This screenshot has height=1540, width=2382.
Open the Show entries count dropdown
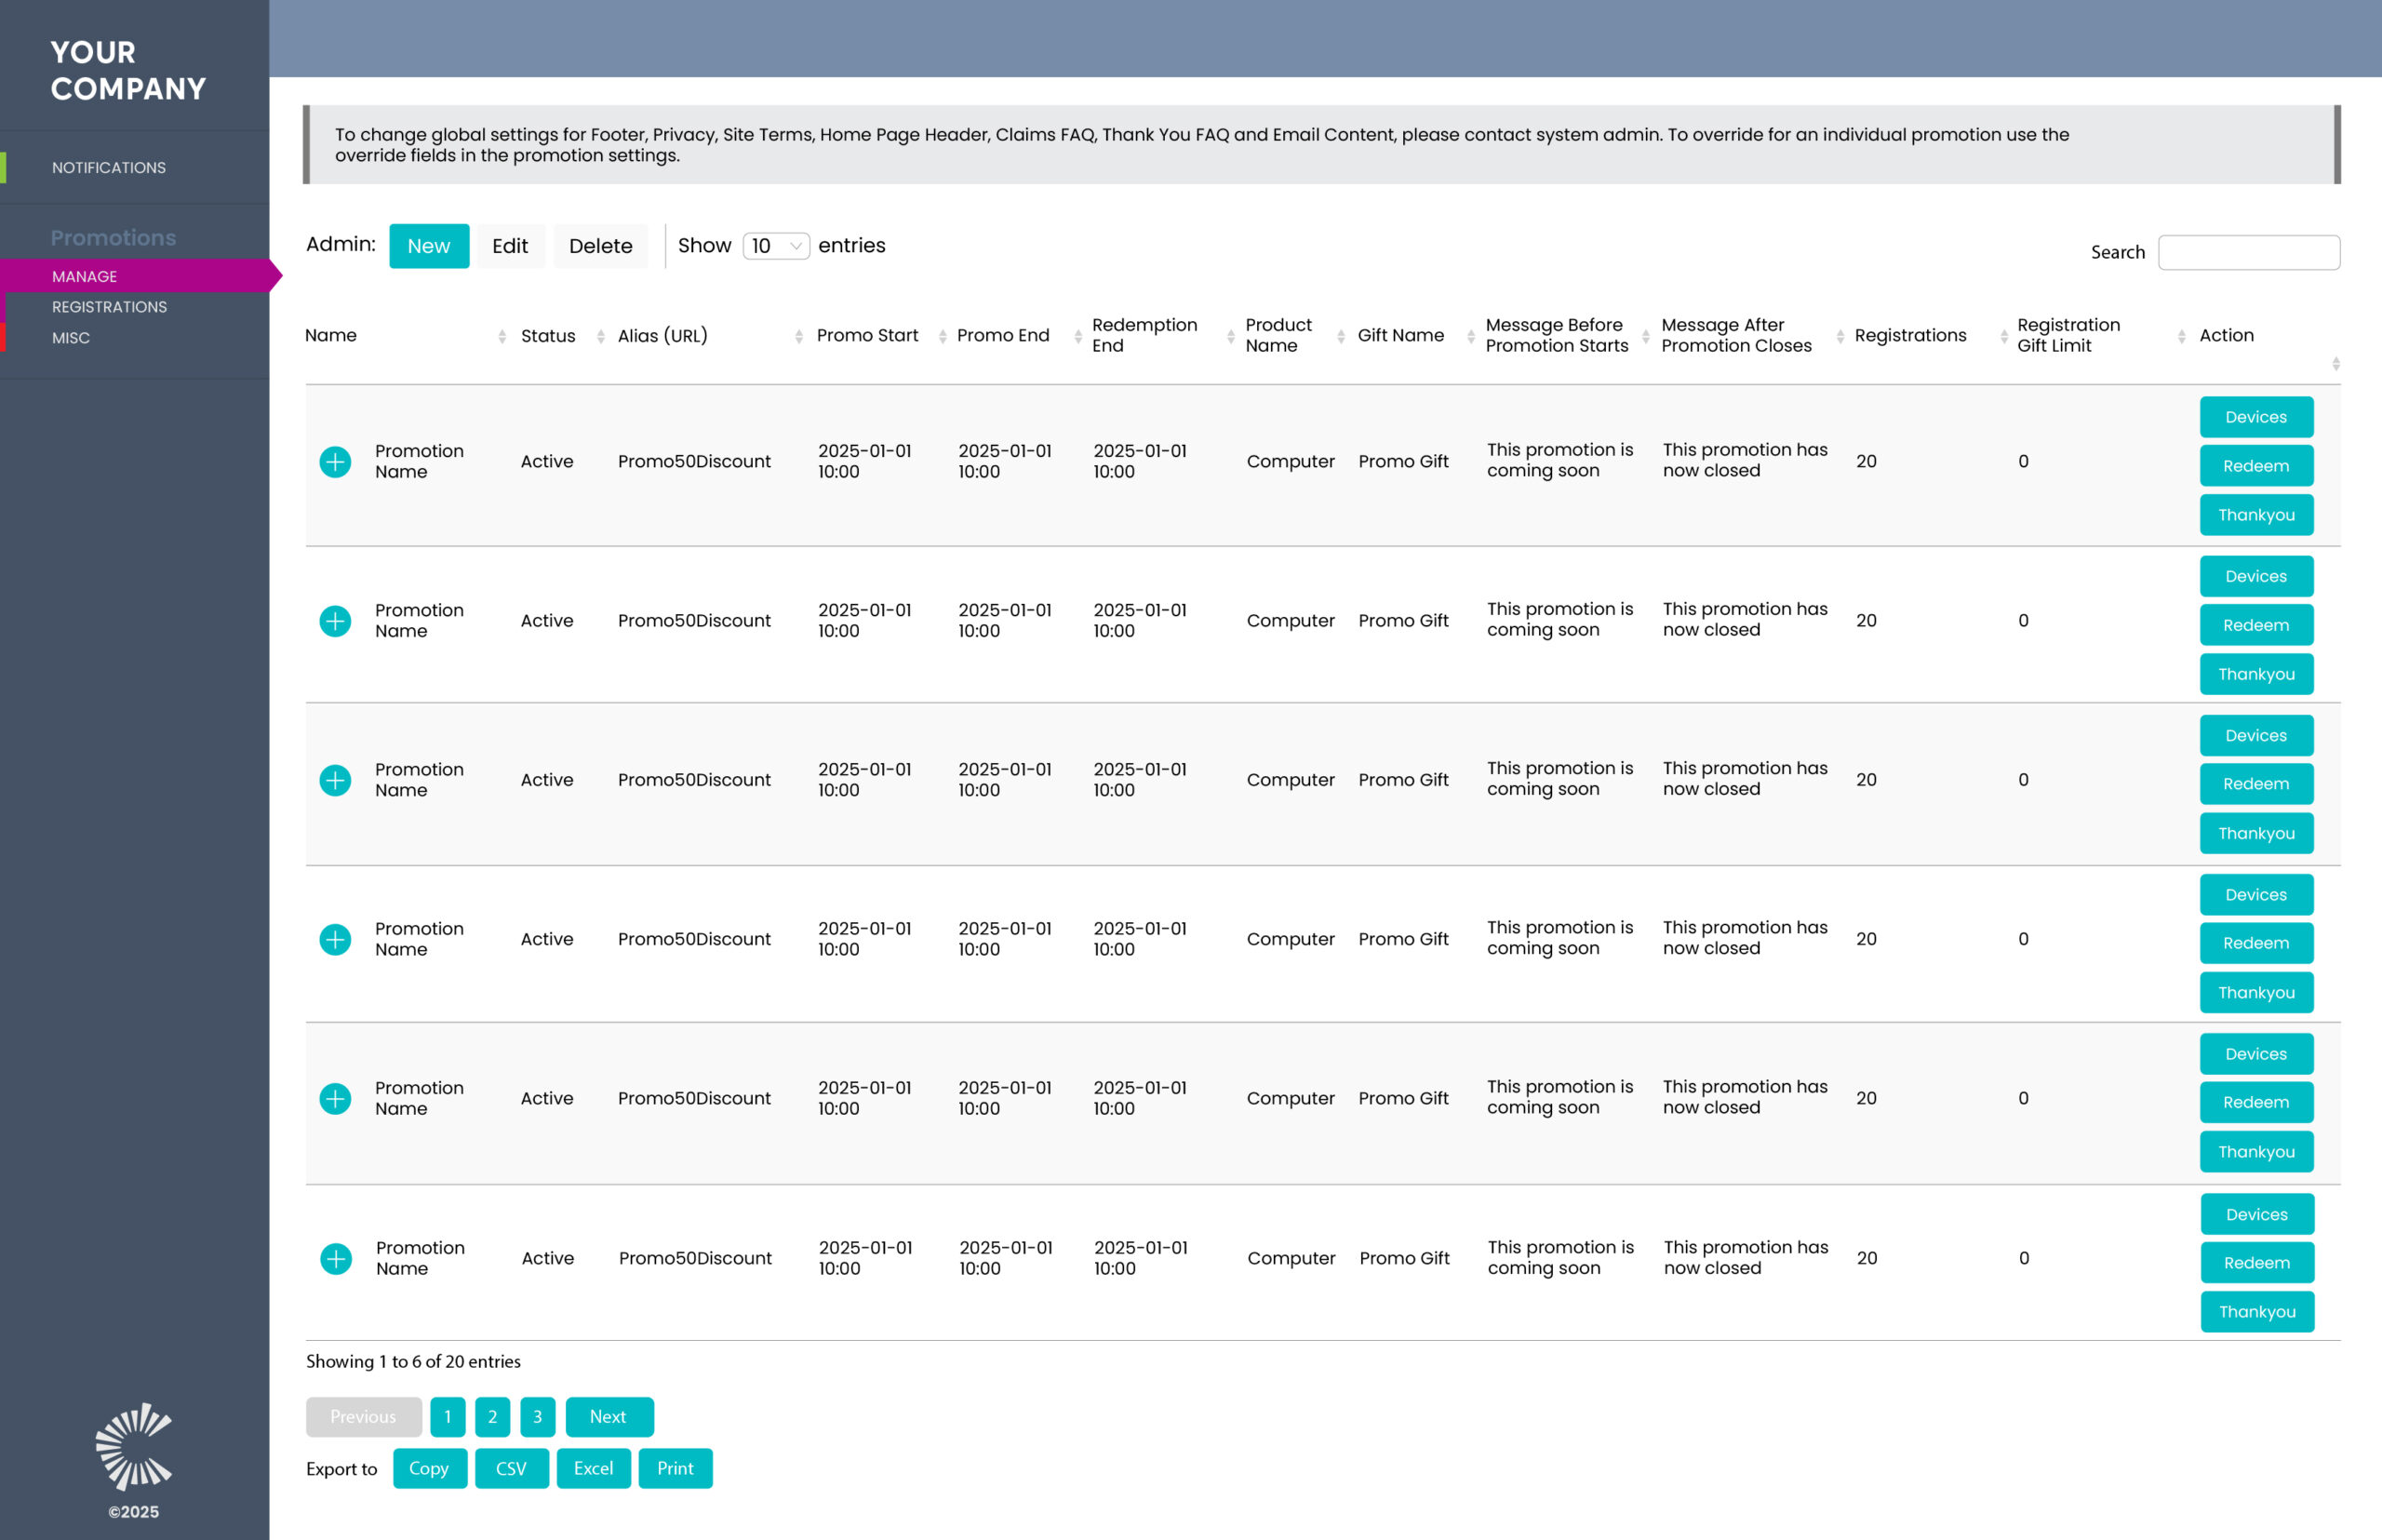pos(776,246)
